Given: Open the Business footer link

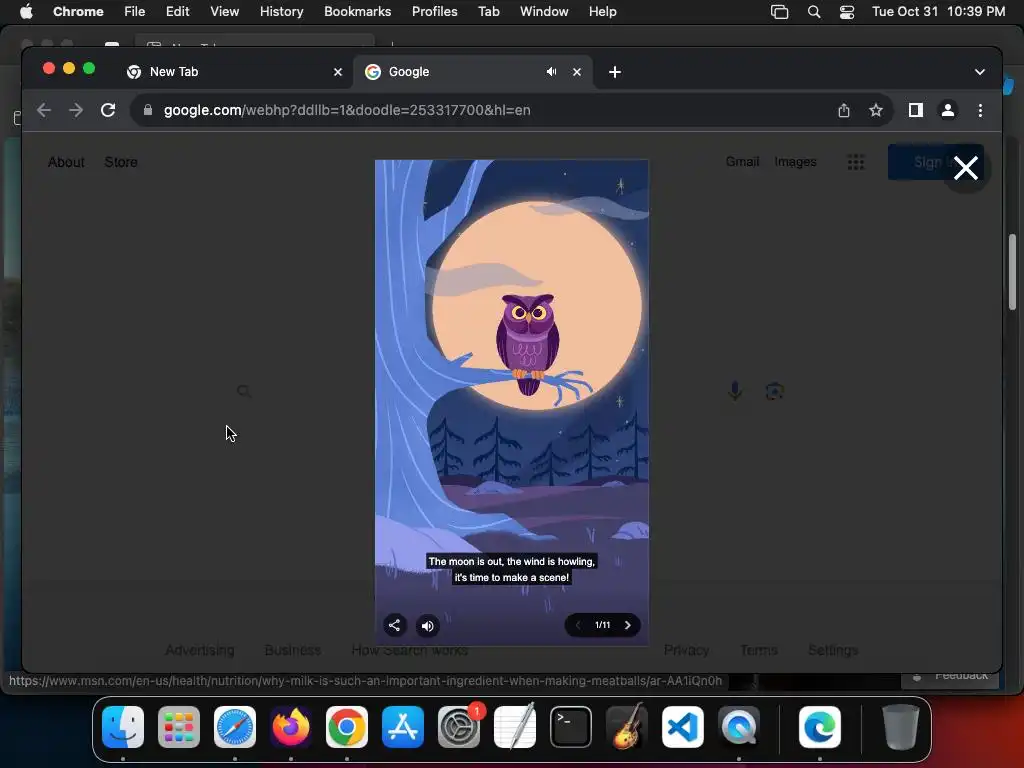Looking at the screenshot, I should point(293,650).
